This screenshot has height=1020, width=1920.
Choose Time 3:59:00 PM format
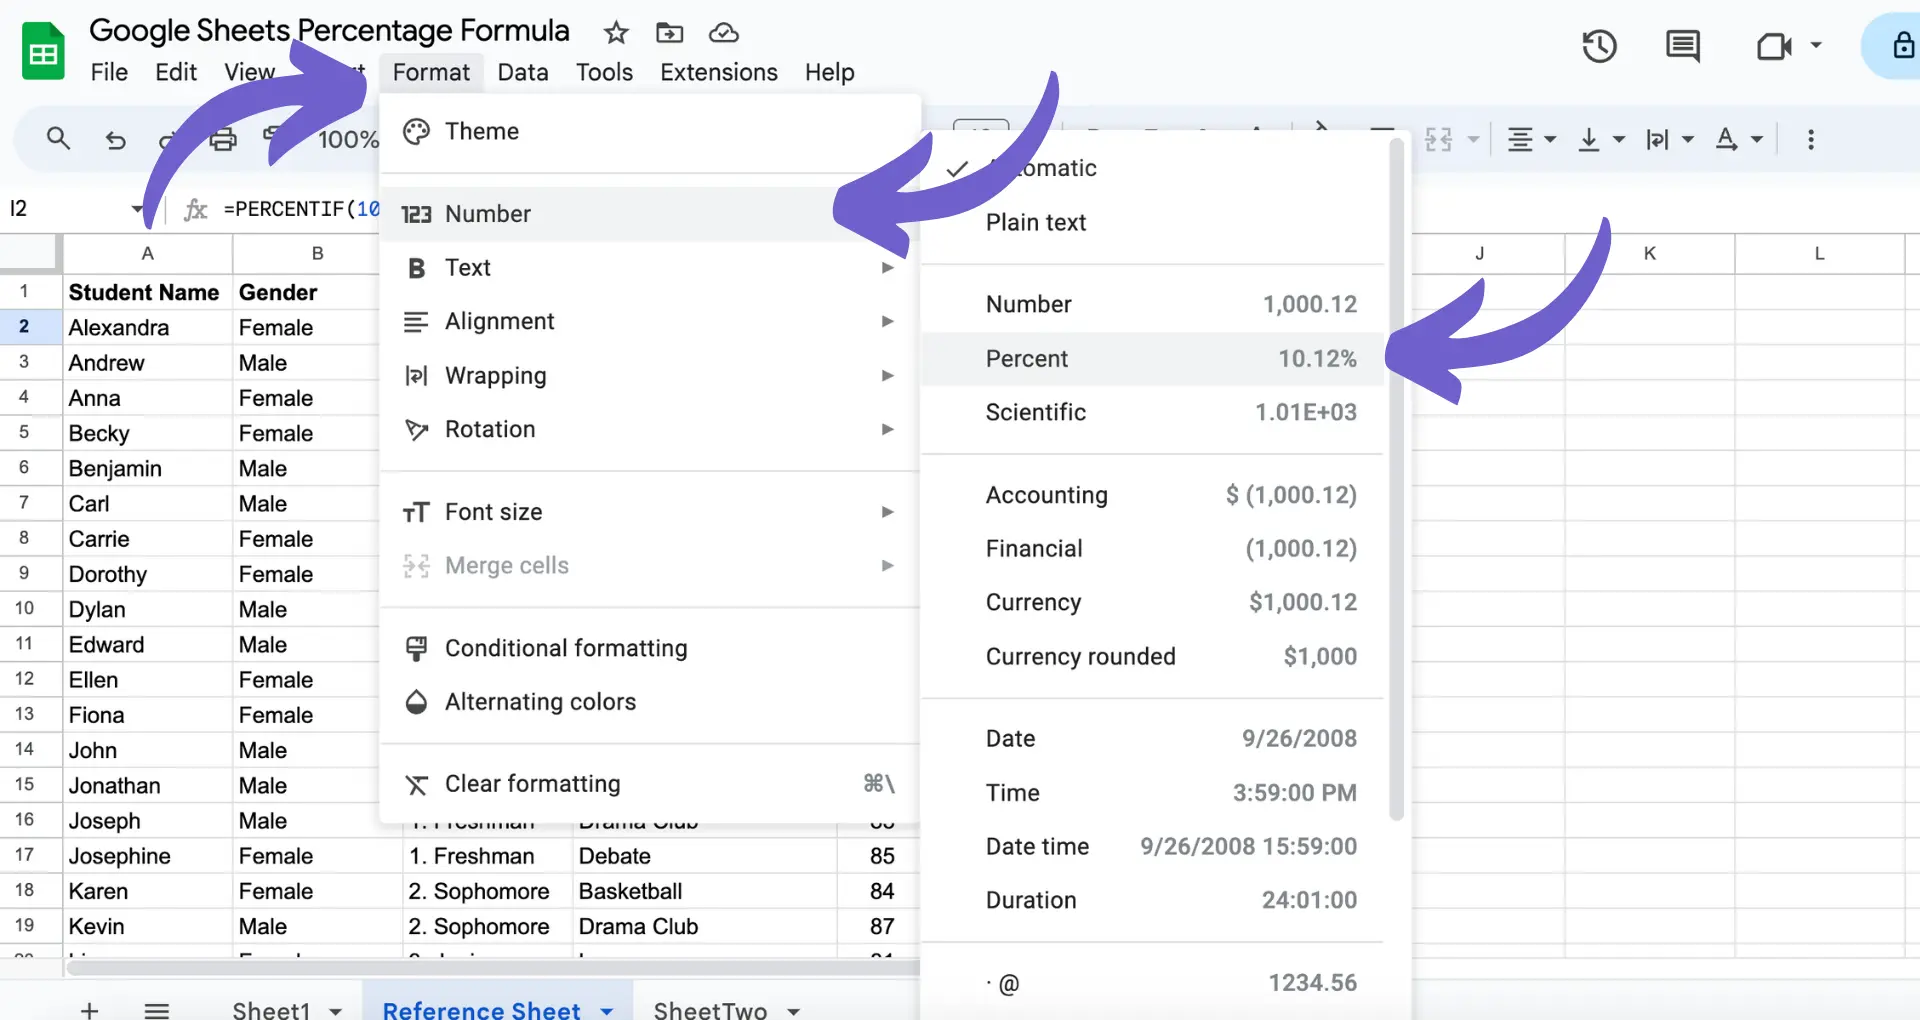[1152, 792]
